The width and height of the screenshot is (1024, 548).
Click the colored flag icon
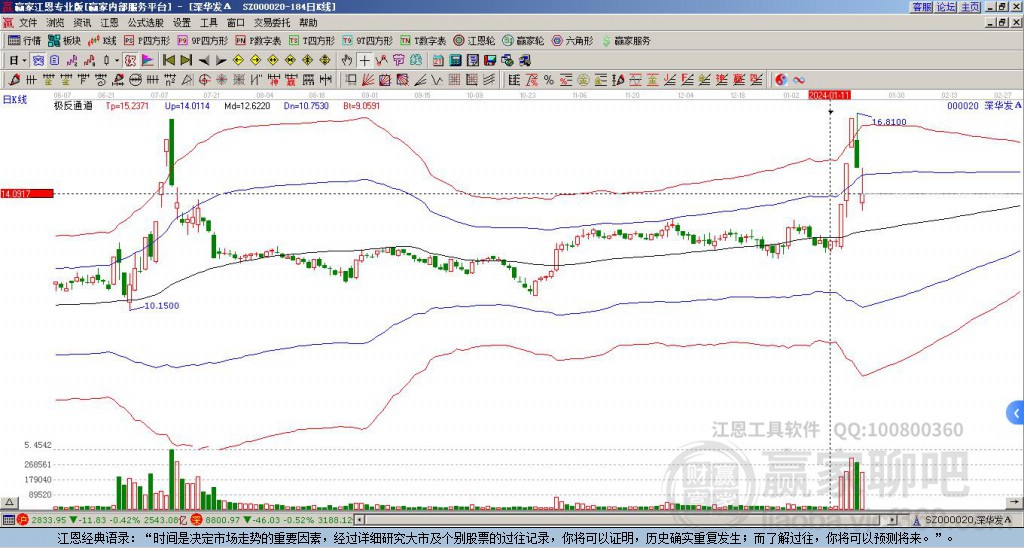pyautogui.click(x=148, y=60)
